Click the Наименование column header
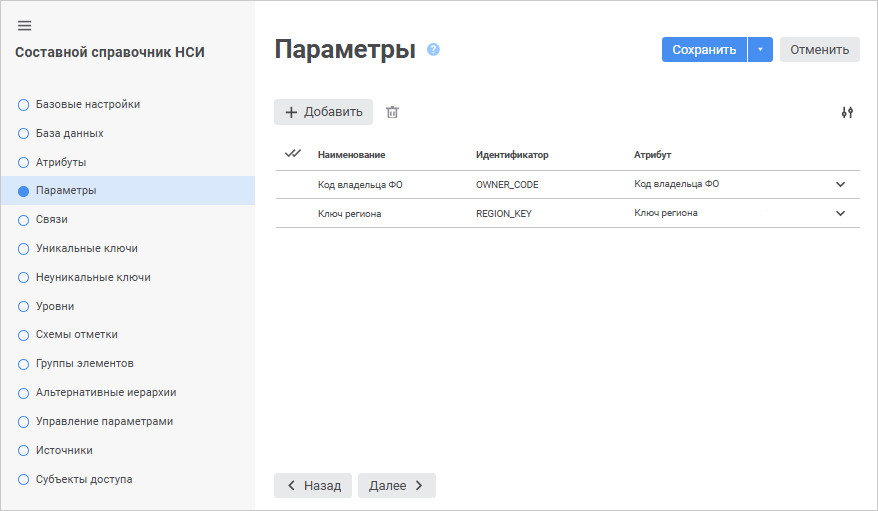 click(x=352, y=155)
